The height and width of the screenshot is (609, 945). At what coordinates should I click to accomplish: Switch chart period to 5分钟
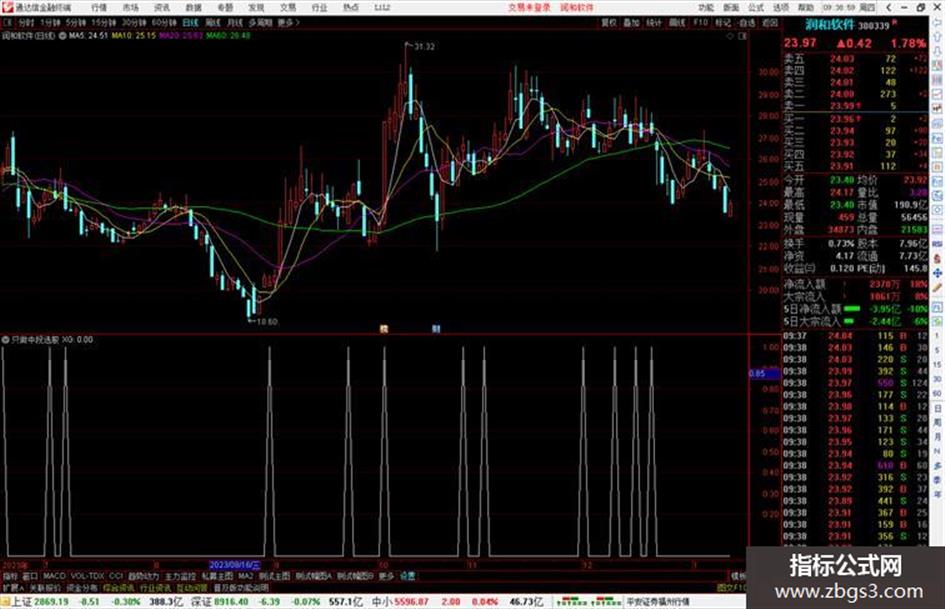(x=76, y=22)
